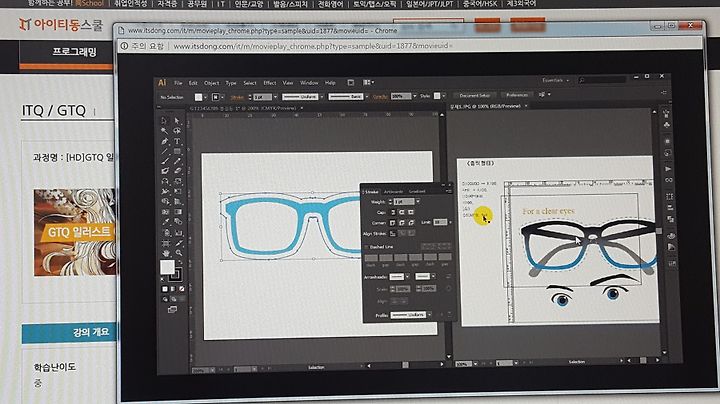Open the start Arrowheads dropdown
Screen dimensions: 720x404
click(407, 276)
